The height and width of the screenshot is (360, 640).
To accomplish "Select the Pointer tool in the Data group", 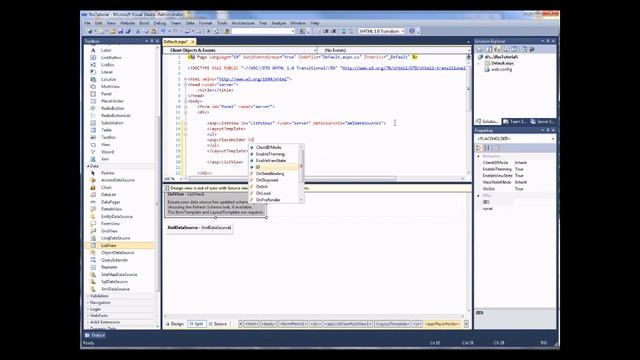I will [x=107, y=173].
